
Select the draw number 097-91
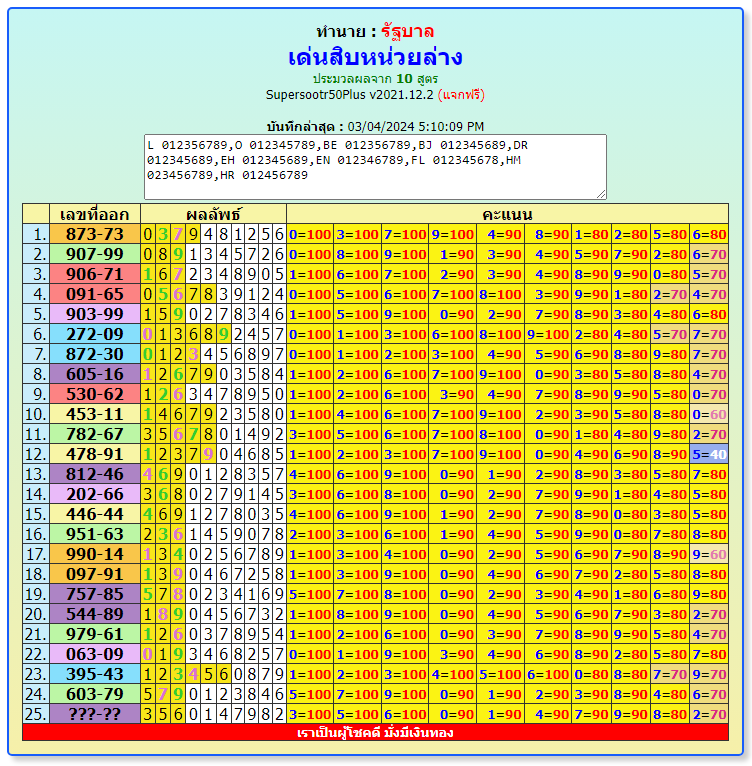[x=95, y=575]
